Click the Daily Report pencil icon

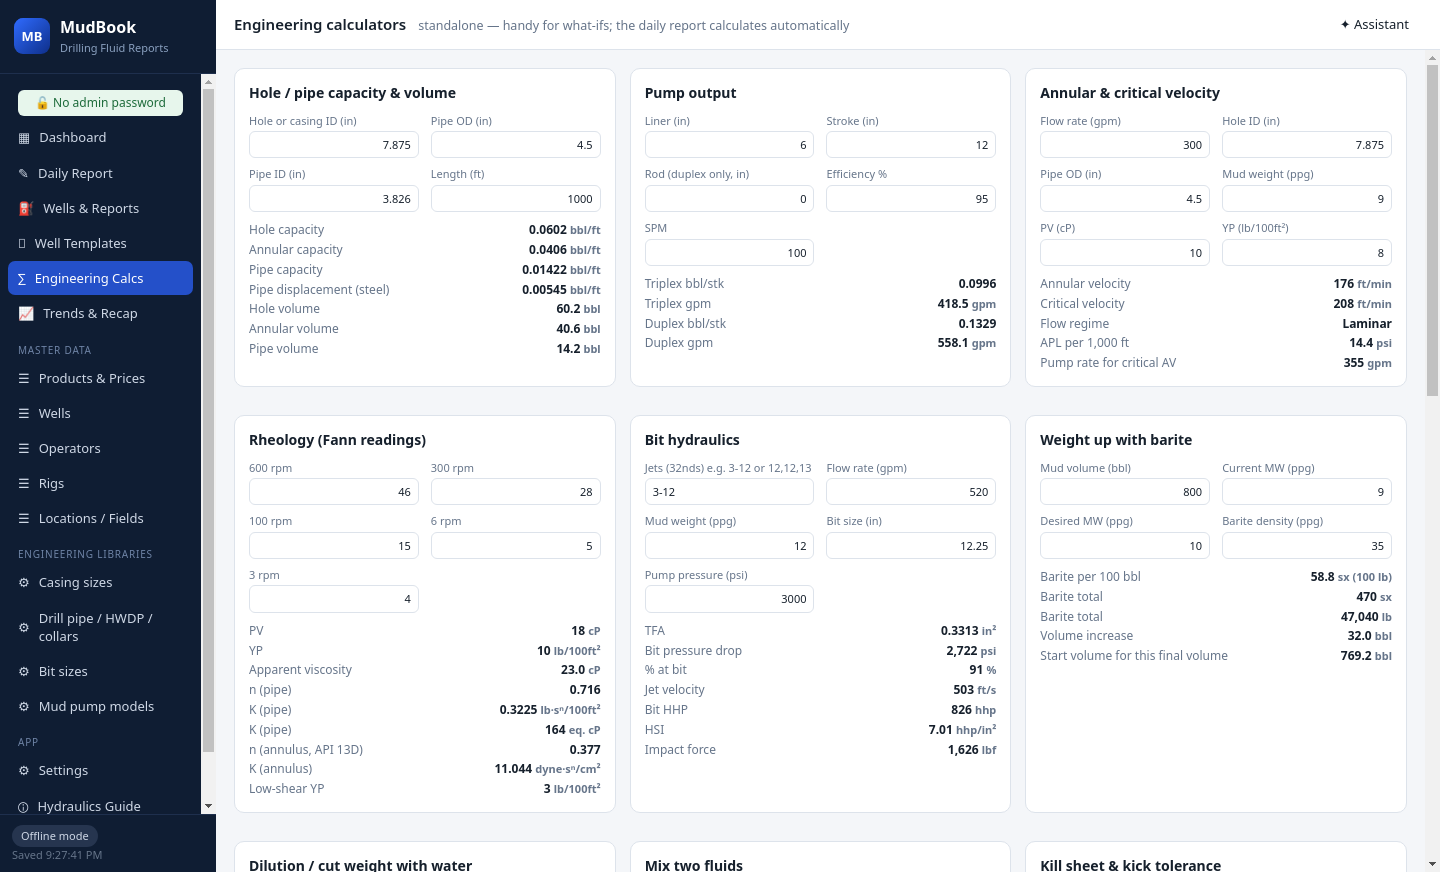(x=23, y=173)
